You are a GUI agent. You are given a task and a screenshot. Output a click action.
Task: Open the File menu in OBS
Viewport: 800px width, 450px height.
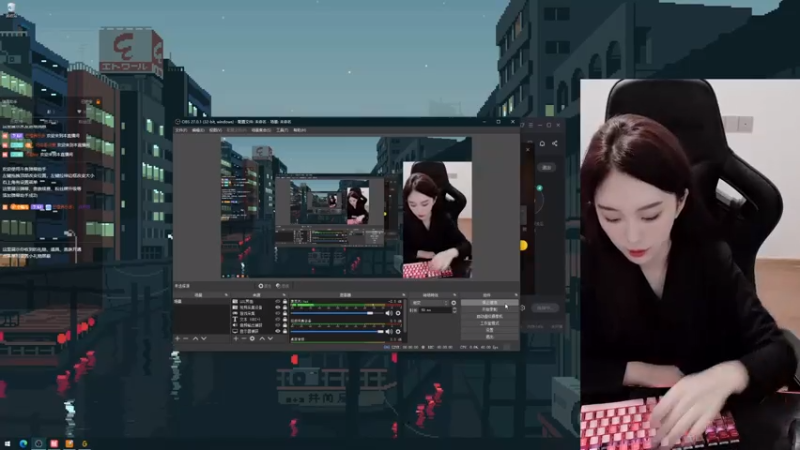pyautogui.click(x=181, y=130)
